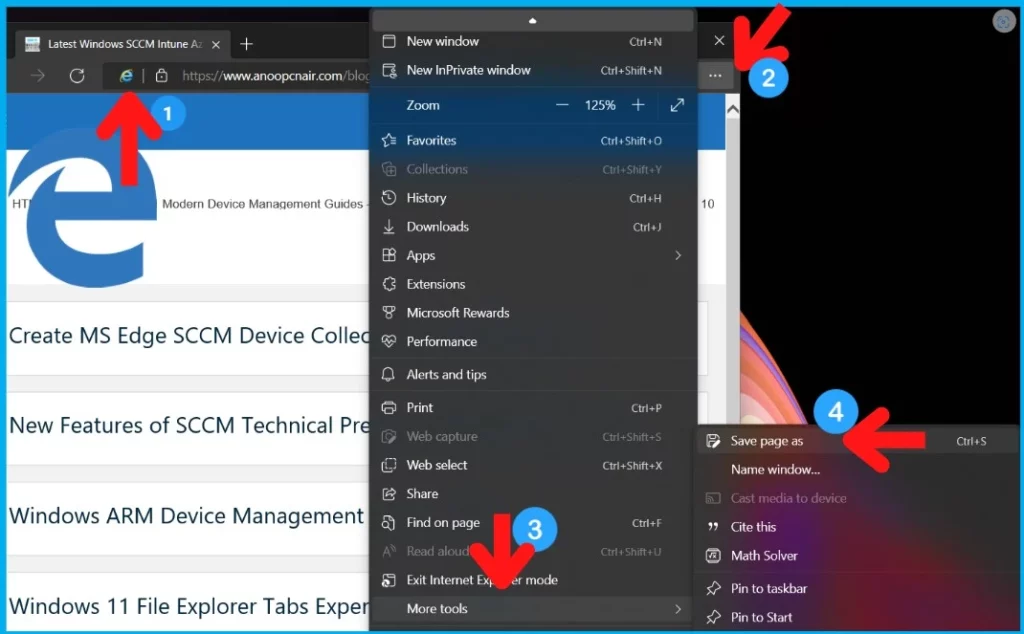The image size is (1024, 634).
Task: Click the New InPrivate window icon
Action: coord(389,71)
